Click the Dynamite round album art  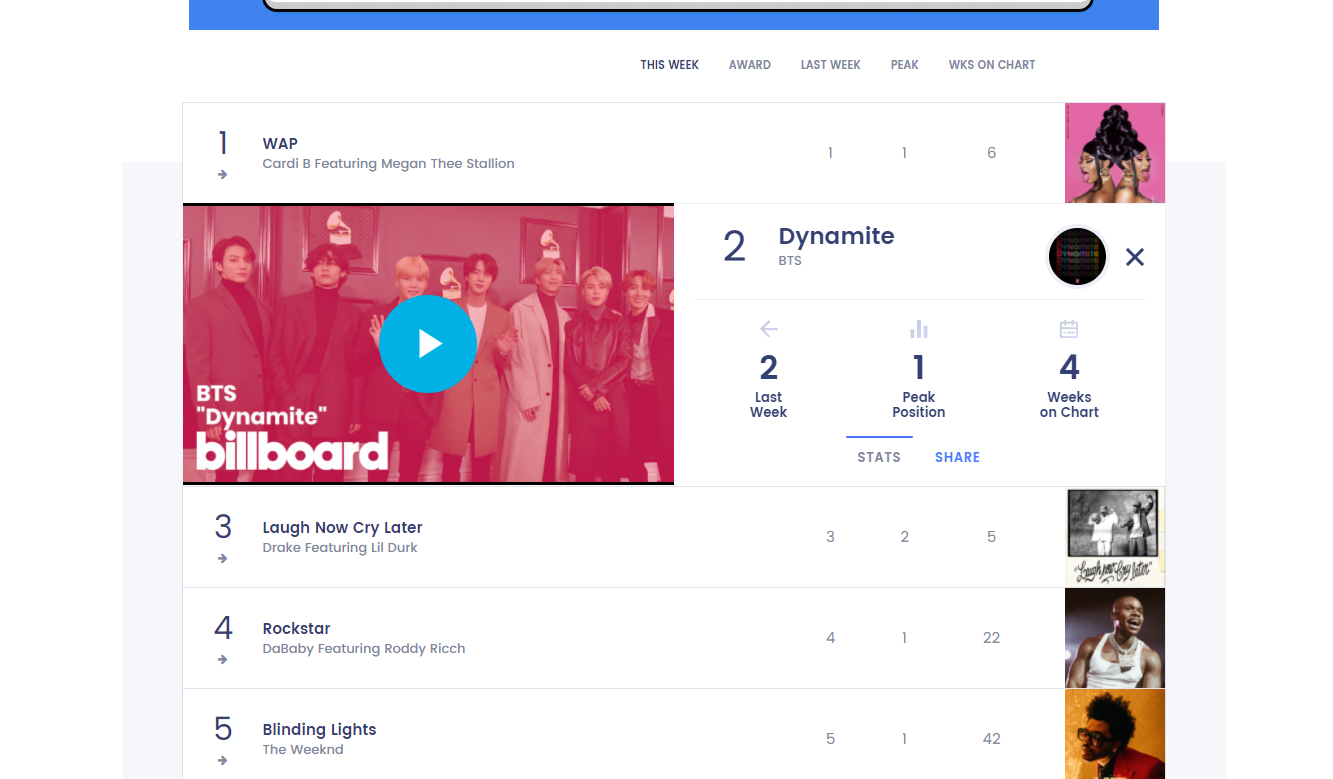tap(1077, 257)
